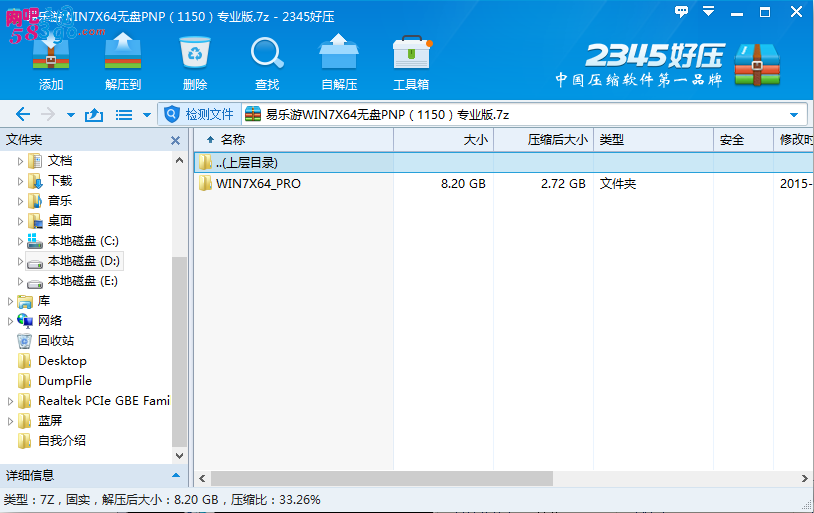Go forward with the right arrow
Image resolution: width=814 pixels, height=513 pixels.
tap(48, 114)
